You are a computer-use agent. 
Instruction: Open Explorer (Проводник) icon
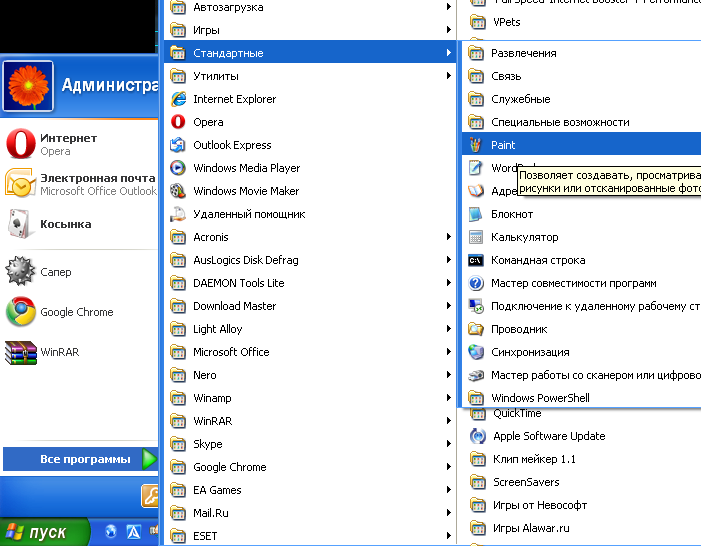pyautogui.click(x=476, y=329)
